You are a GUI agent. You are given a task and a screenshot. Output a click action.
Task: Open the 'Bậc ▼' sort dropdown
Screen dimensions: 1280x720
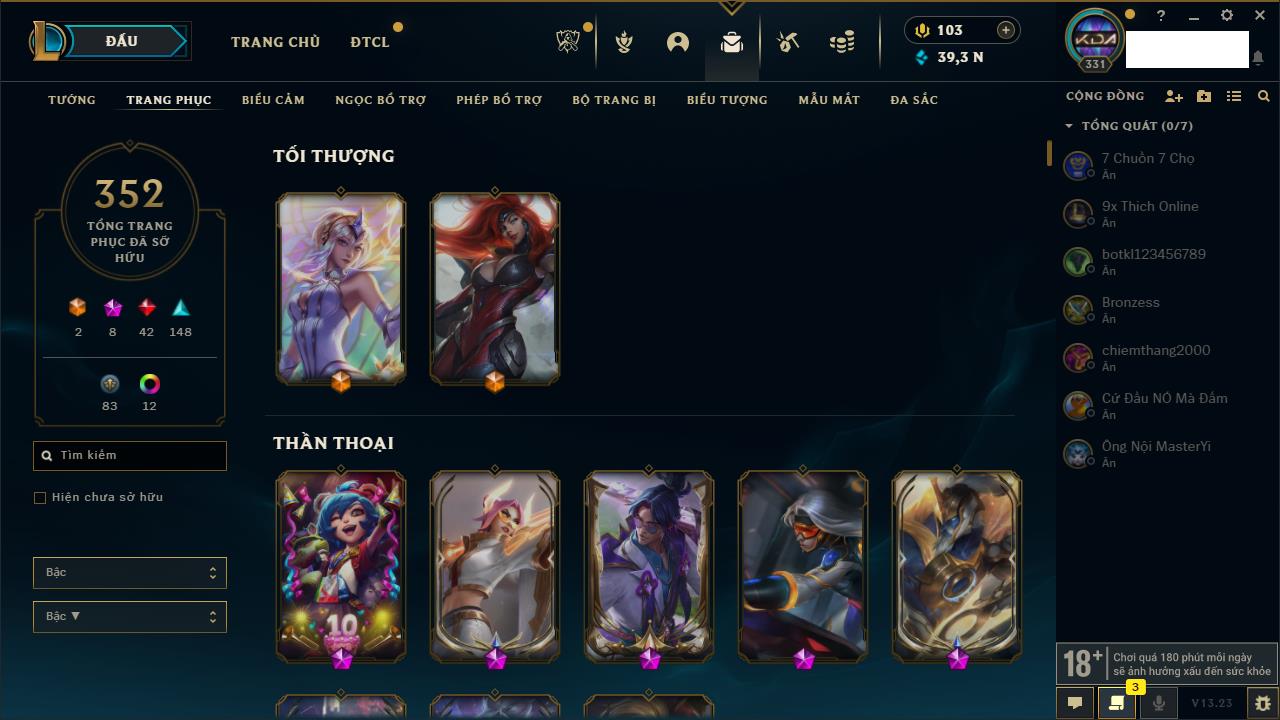tap(130, 616)
